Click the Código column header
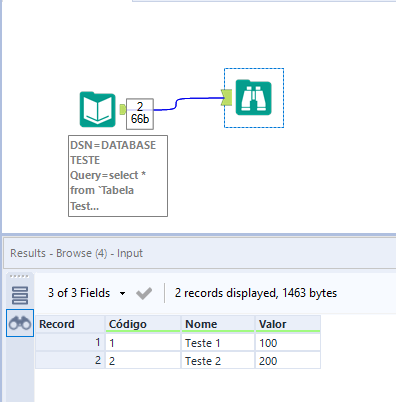396x402 pixels. click(143, 324)
